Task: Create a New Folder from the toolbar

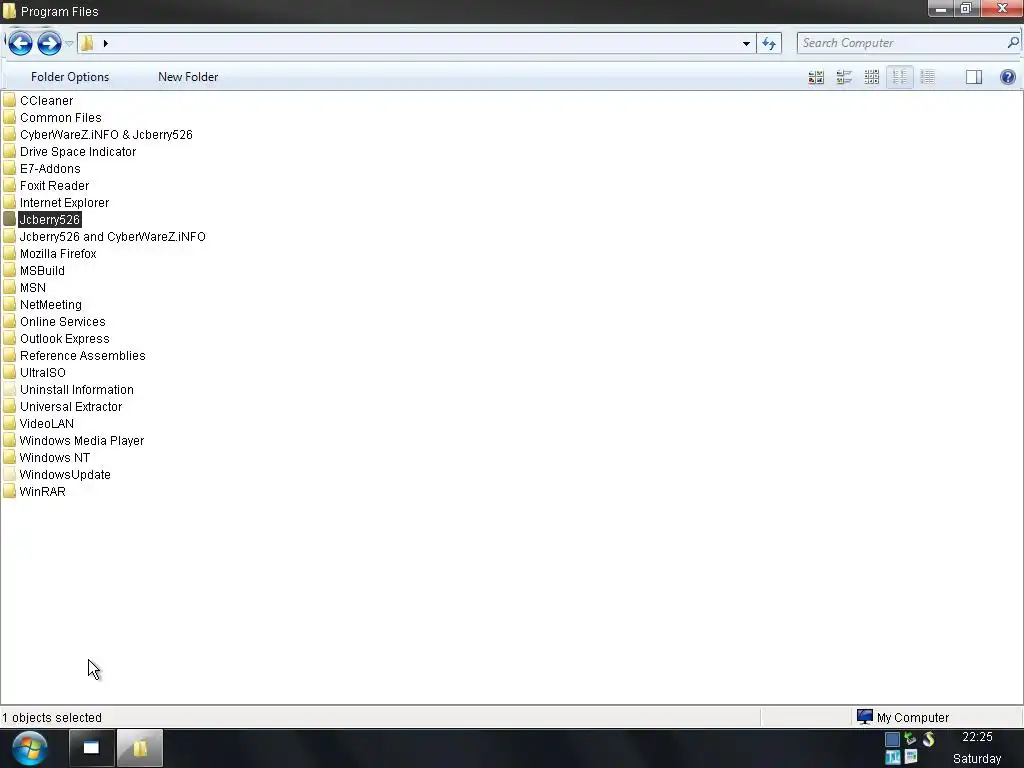Action: coord(188,77)
